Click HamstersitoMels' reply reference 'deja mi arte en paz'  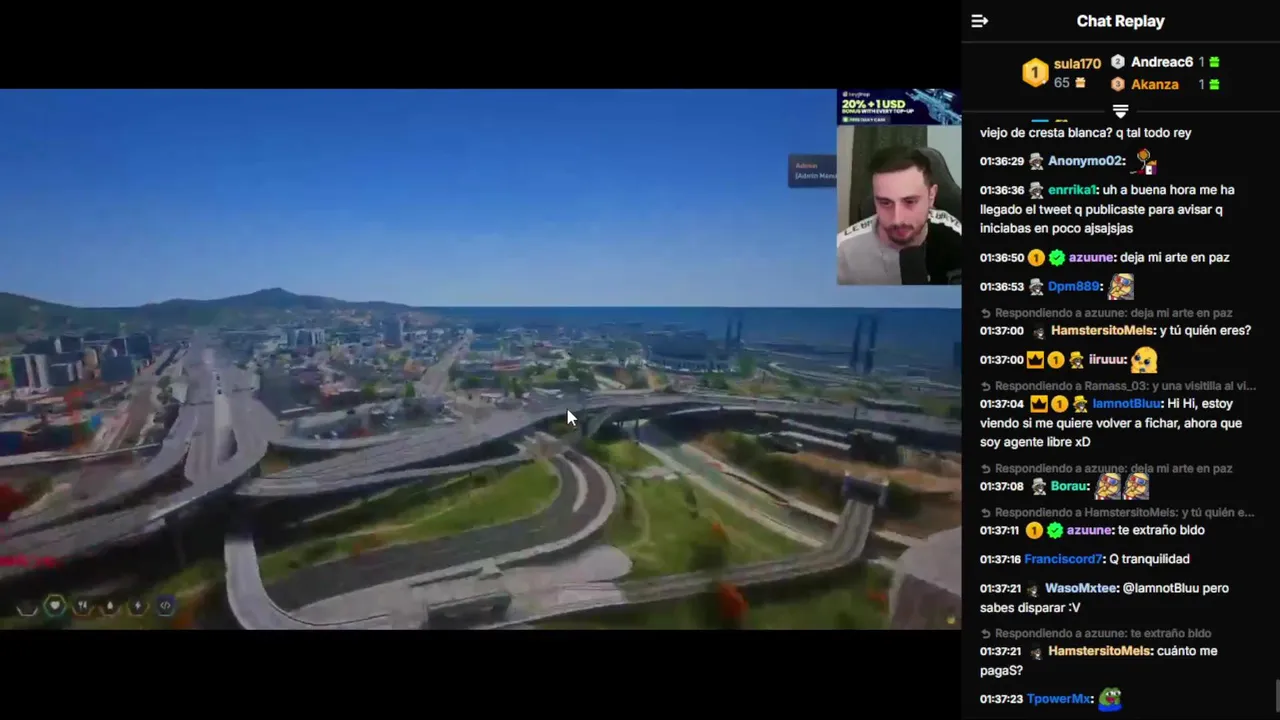(1114, 313)
